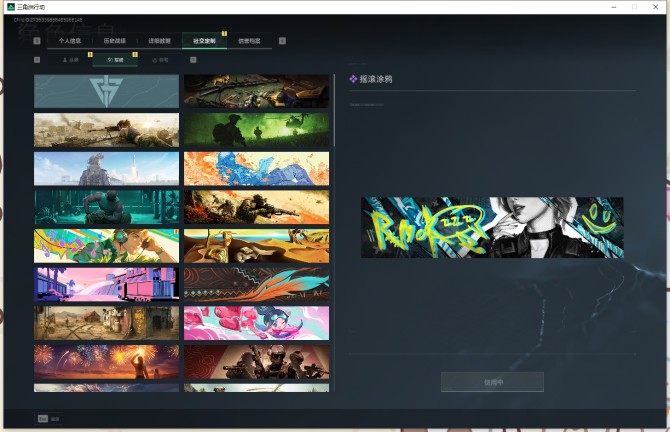Click the key hint right of the medal sub-tab
This screenshot has height=432, width=670.
[x=193, y=60]
